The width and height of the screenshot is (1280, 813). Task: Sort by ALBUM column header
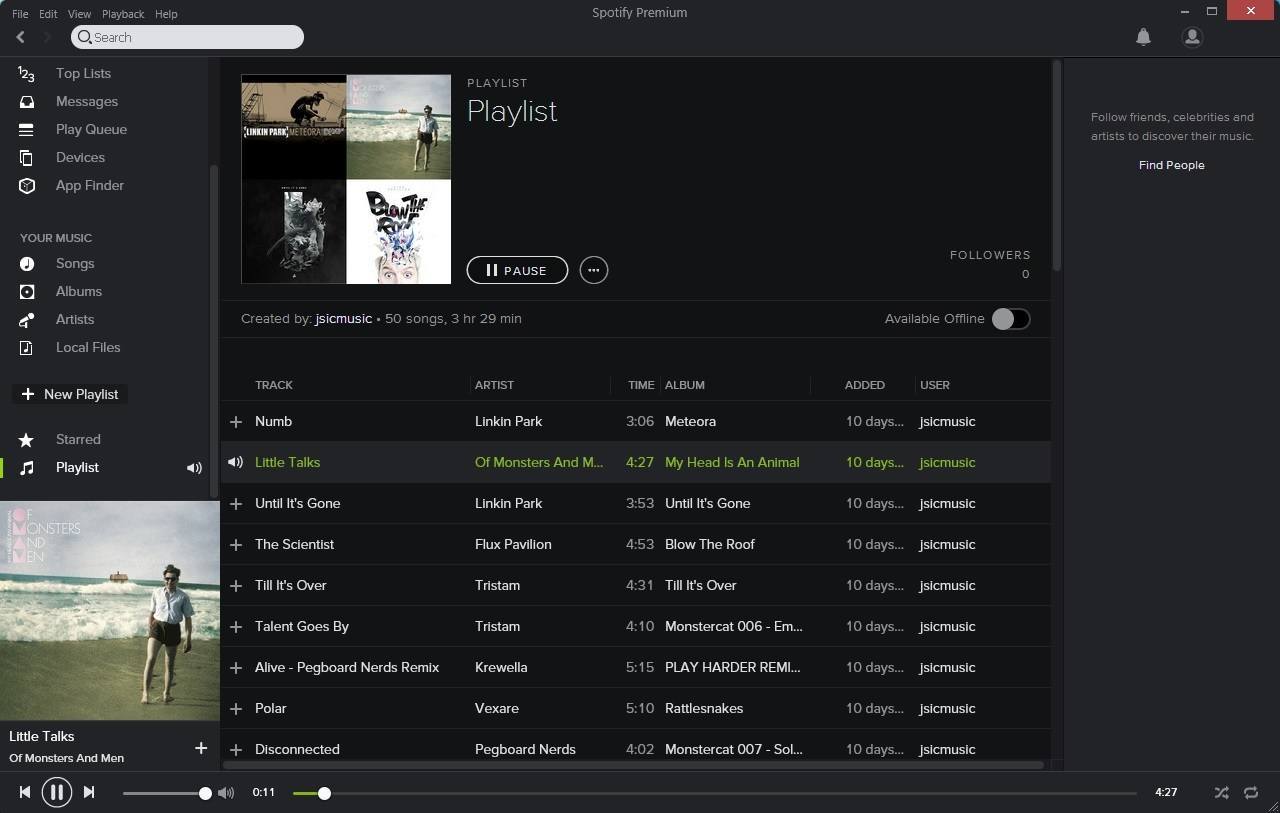pyautogui.click(x=685, y=385)
